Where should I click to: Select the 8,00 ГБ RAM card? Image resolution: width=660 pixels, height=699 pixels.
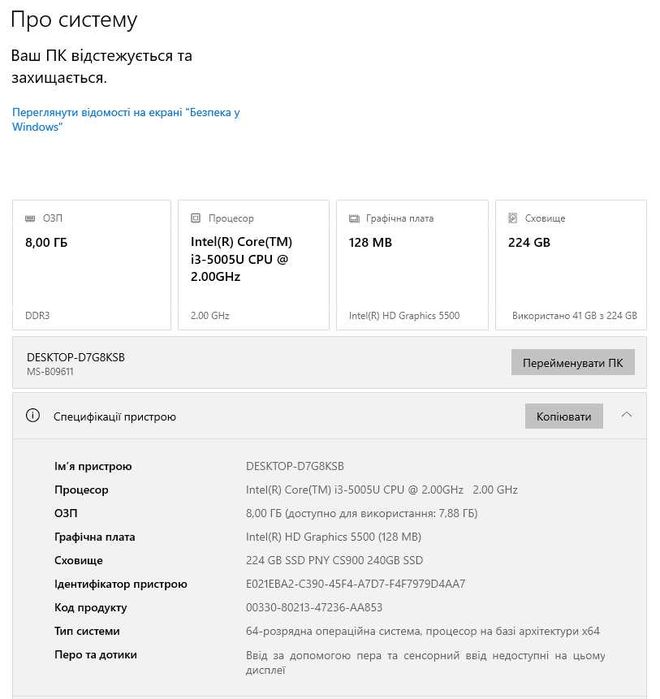tap(91, 265)
